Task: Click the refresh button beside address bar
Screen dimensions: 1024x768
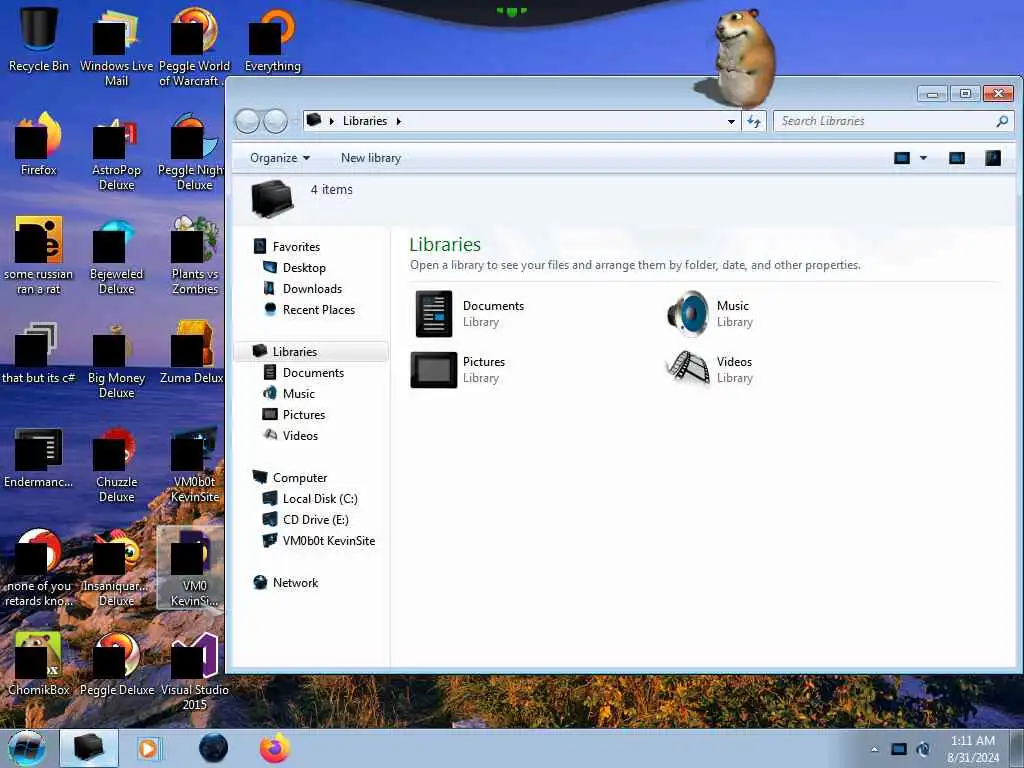Action: (x=754, y=121)
